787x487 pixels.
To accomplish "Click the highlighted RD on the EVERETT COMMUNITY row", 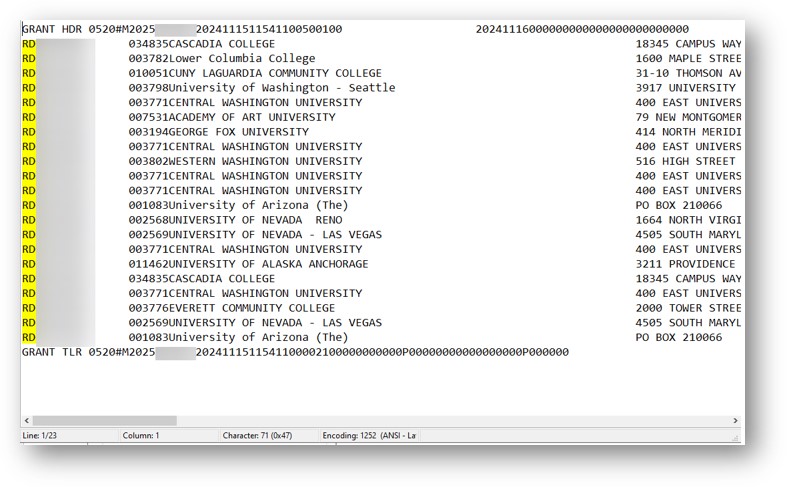I will [x=29, y=308].
